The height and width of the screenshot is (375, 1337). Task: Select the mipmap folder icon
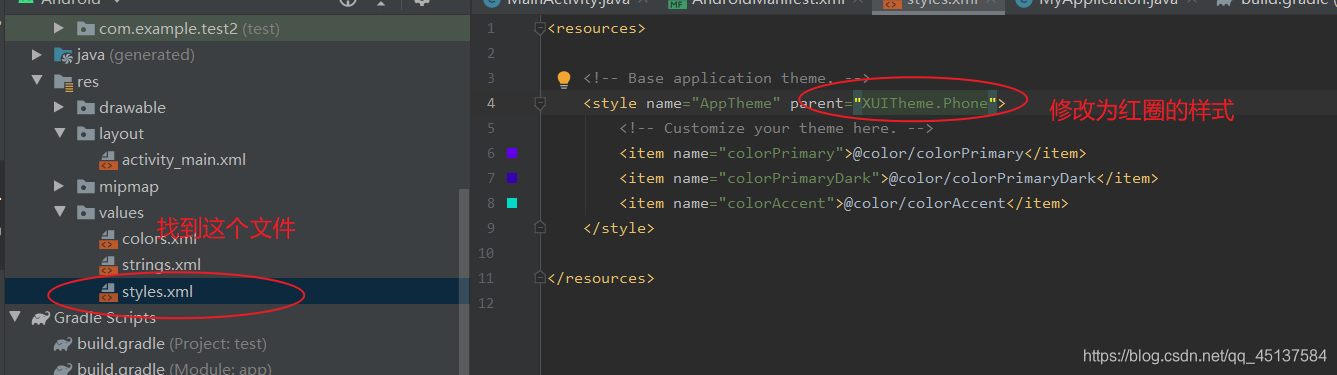[85, 186]
